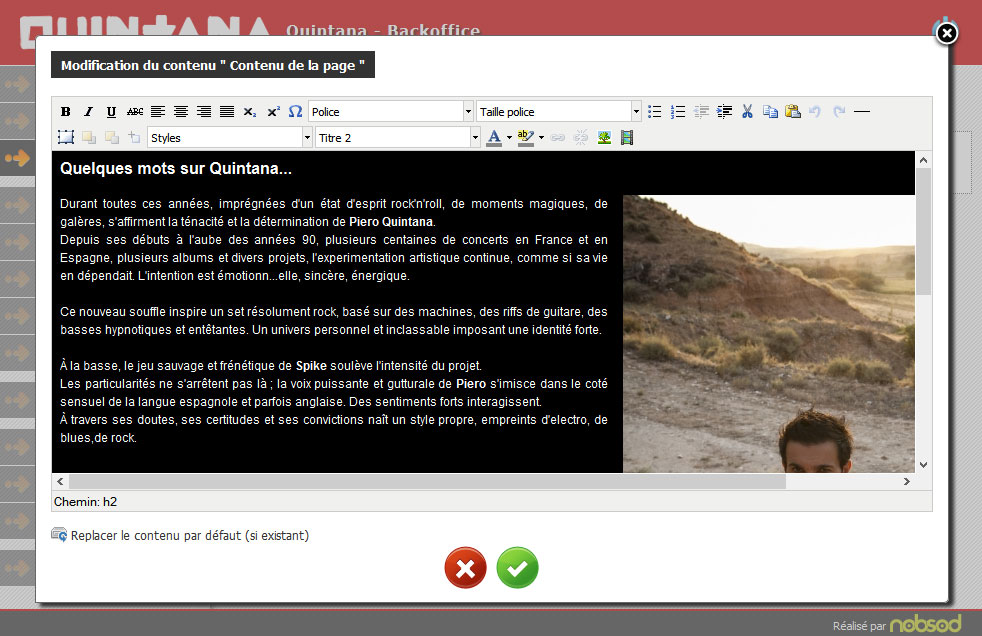Image resolution: width=982 pixels, height=636 pixels.
Task: Insert a bulleted list
Action: (654, 111)
